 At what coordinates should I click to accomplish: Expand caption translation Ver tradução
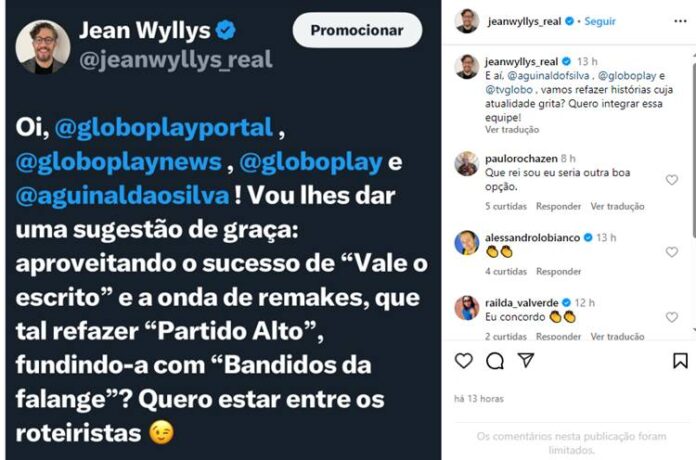pos(512,130)
